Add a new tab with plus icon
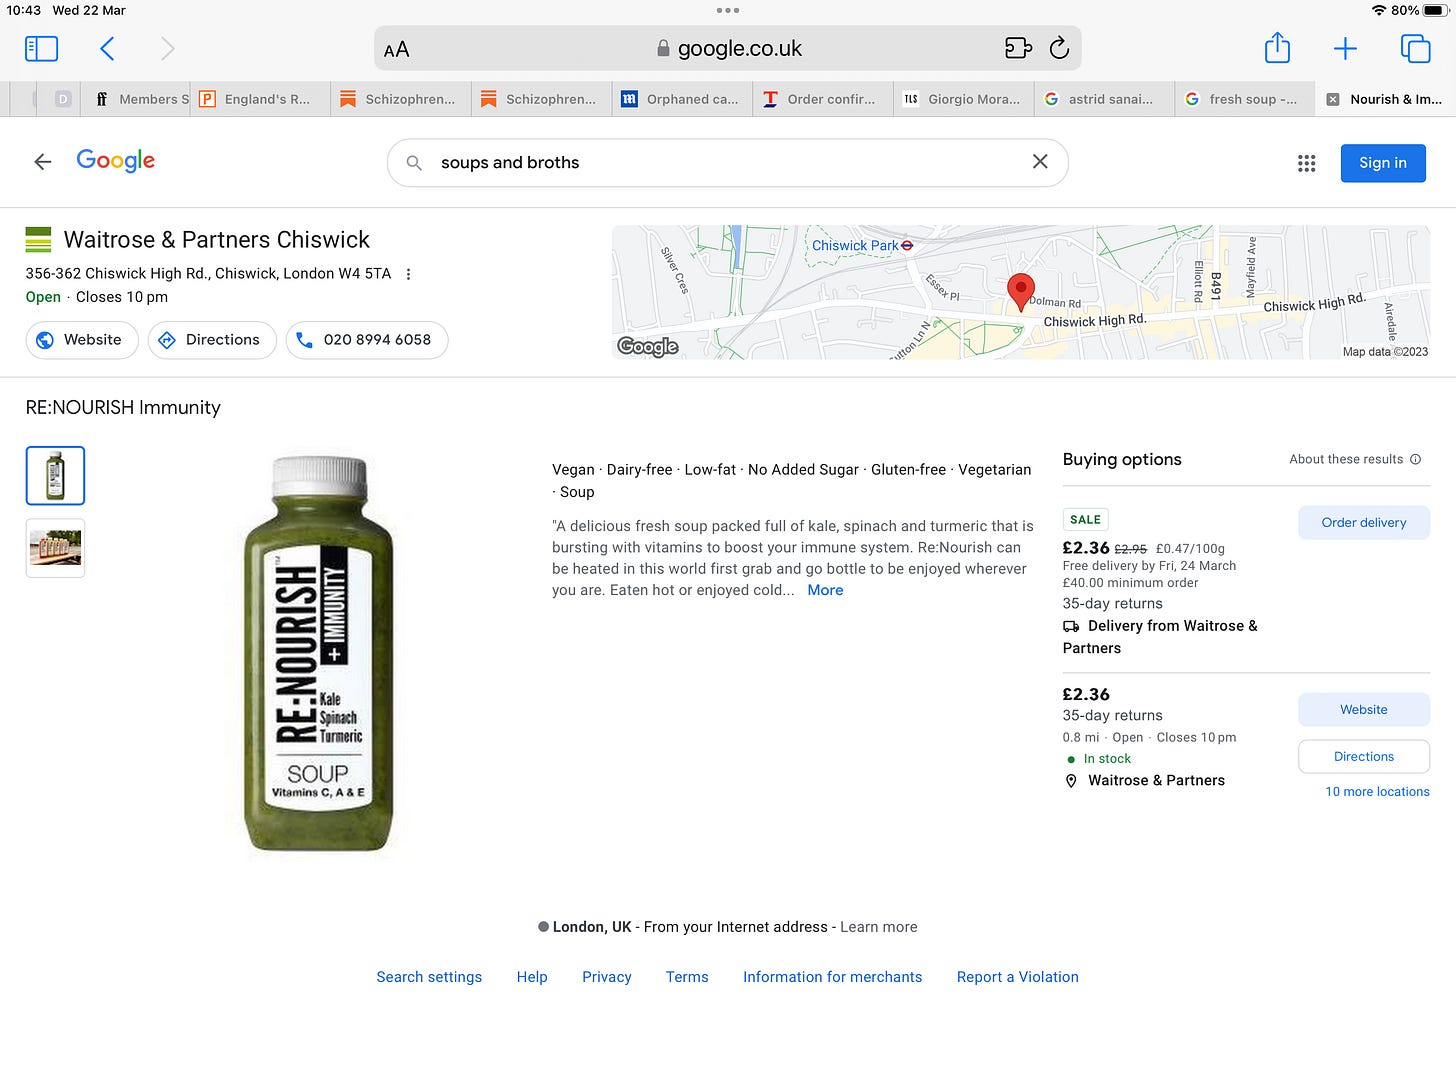Viewport: 1456px width, 1091px height. [1345, 48]
